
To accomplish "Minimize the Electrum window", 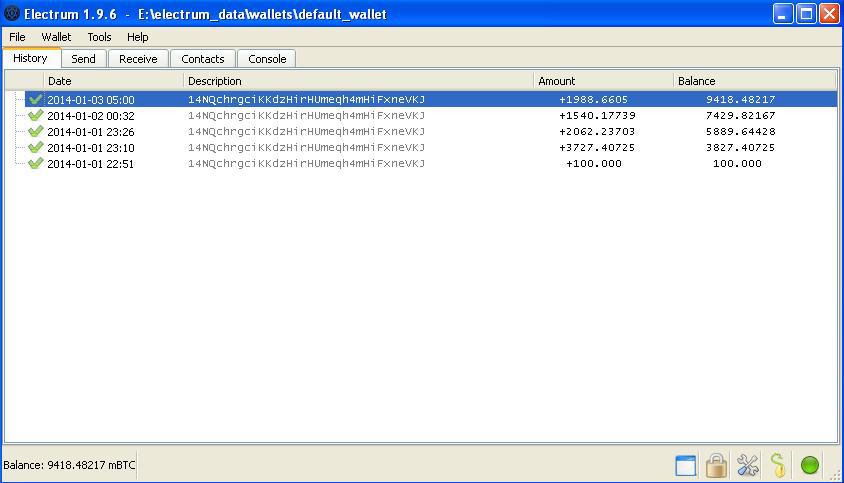I will [783, 13].
